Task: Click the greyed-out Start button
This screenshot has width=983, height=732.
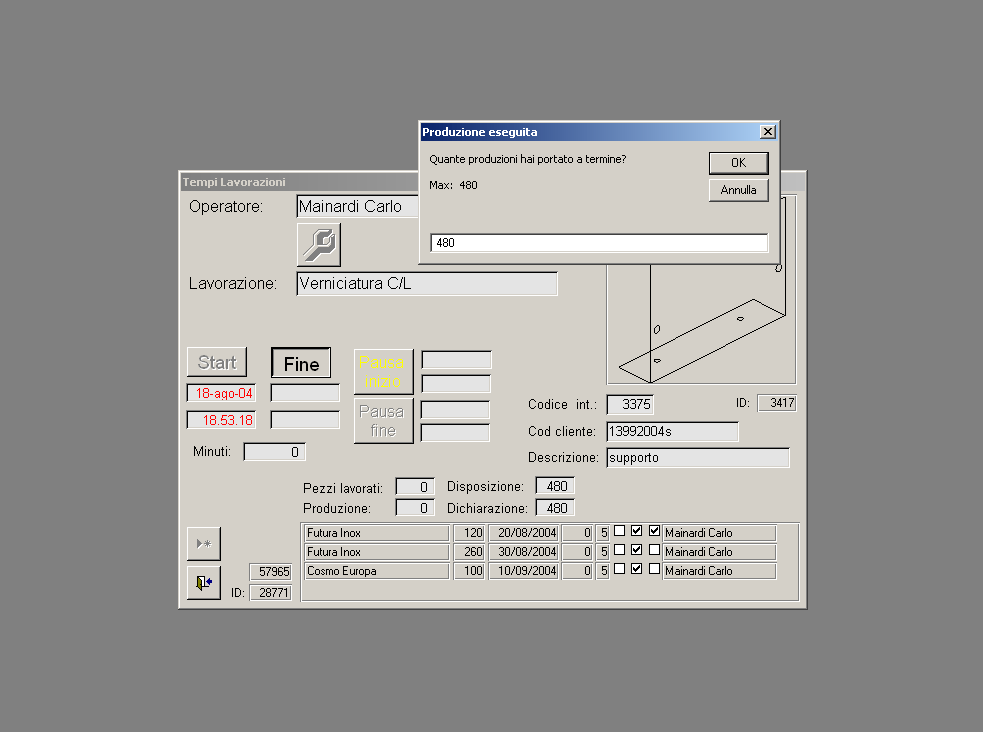Action: pyautogui.click(x=217, y=362)
